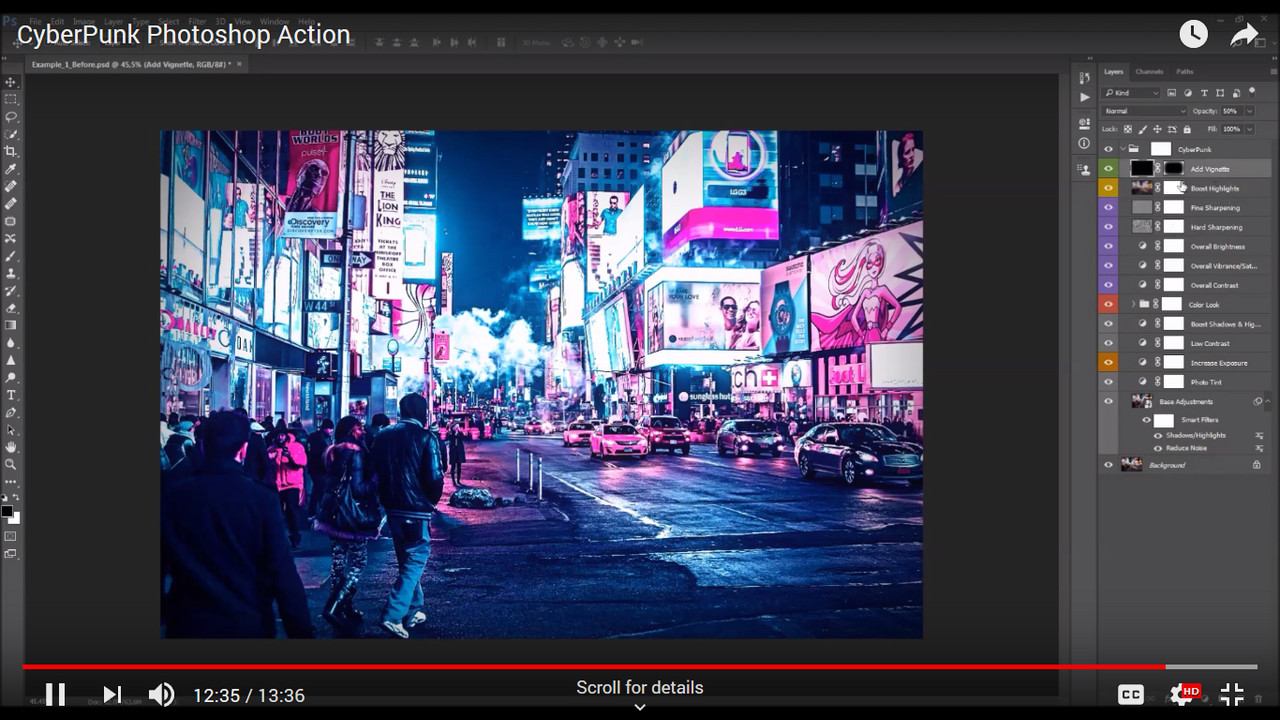
Task: Switch to the Channels tab
Action: click(x=1149, y=72)
